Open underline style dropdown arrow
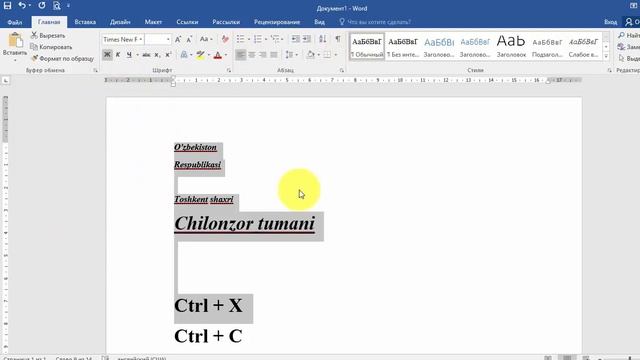The width and height of the screenshot is (640, 360). (x=138, y=55)
